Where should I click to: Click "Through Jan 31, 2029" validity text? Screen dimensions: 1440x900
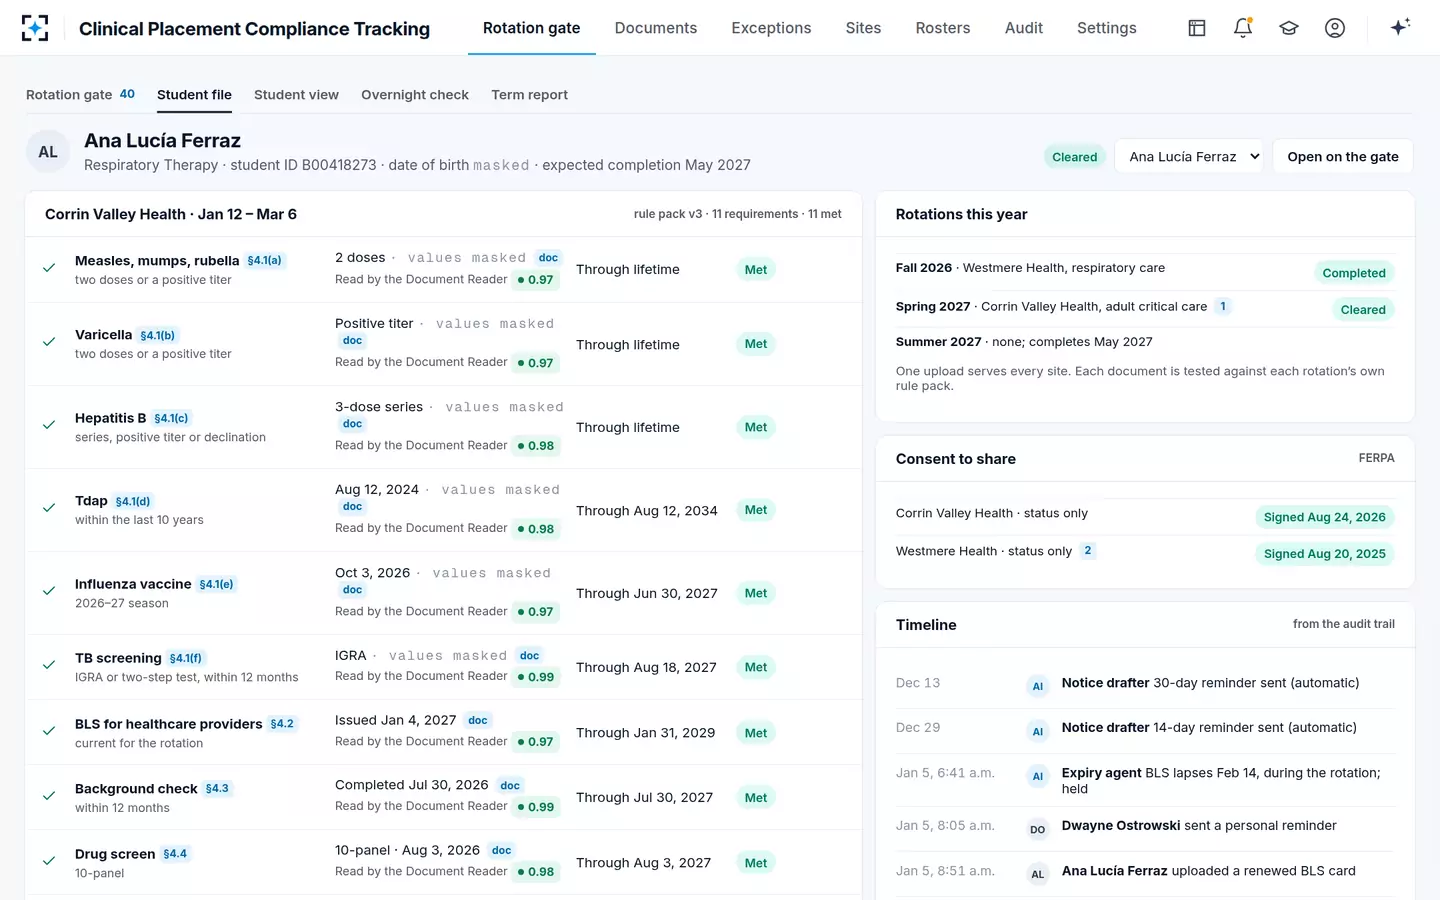(646, 733)
